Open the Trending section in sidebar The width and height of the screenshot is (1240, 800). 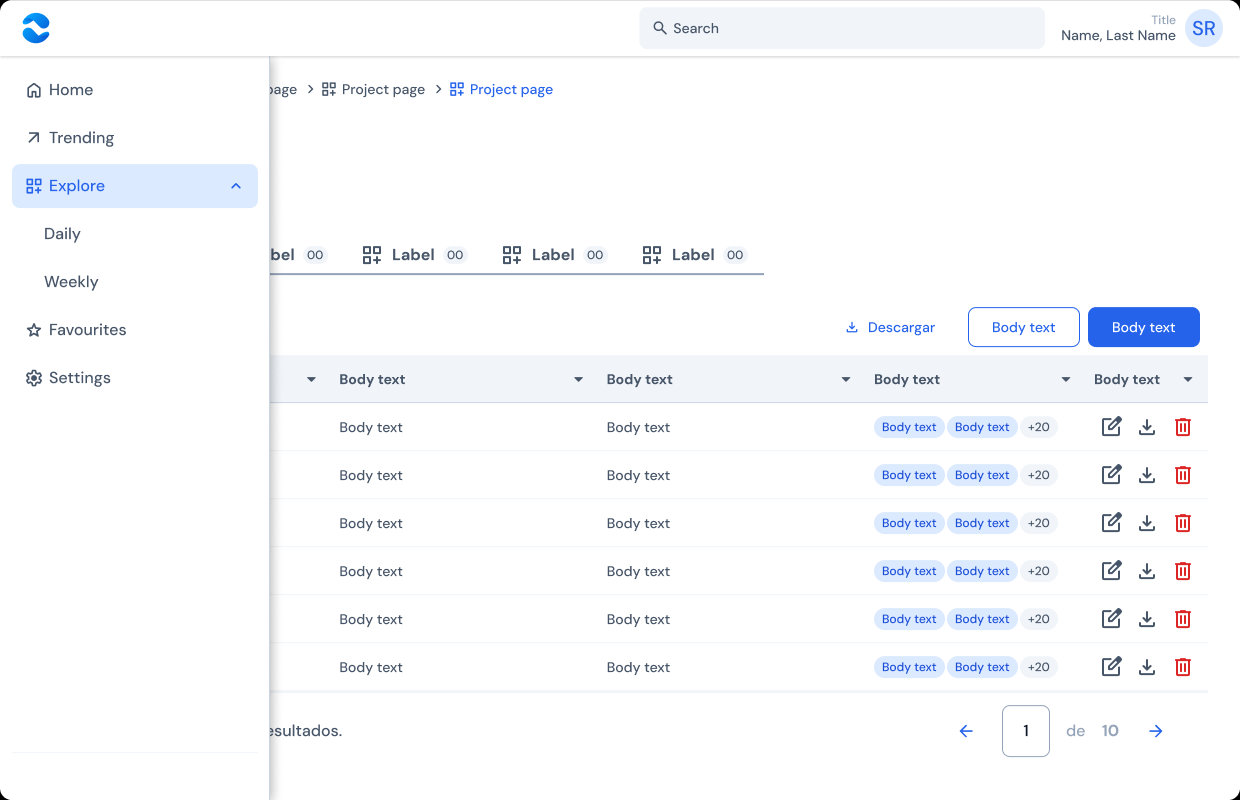(135, 138)
